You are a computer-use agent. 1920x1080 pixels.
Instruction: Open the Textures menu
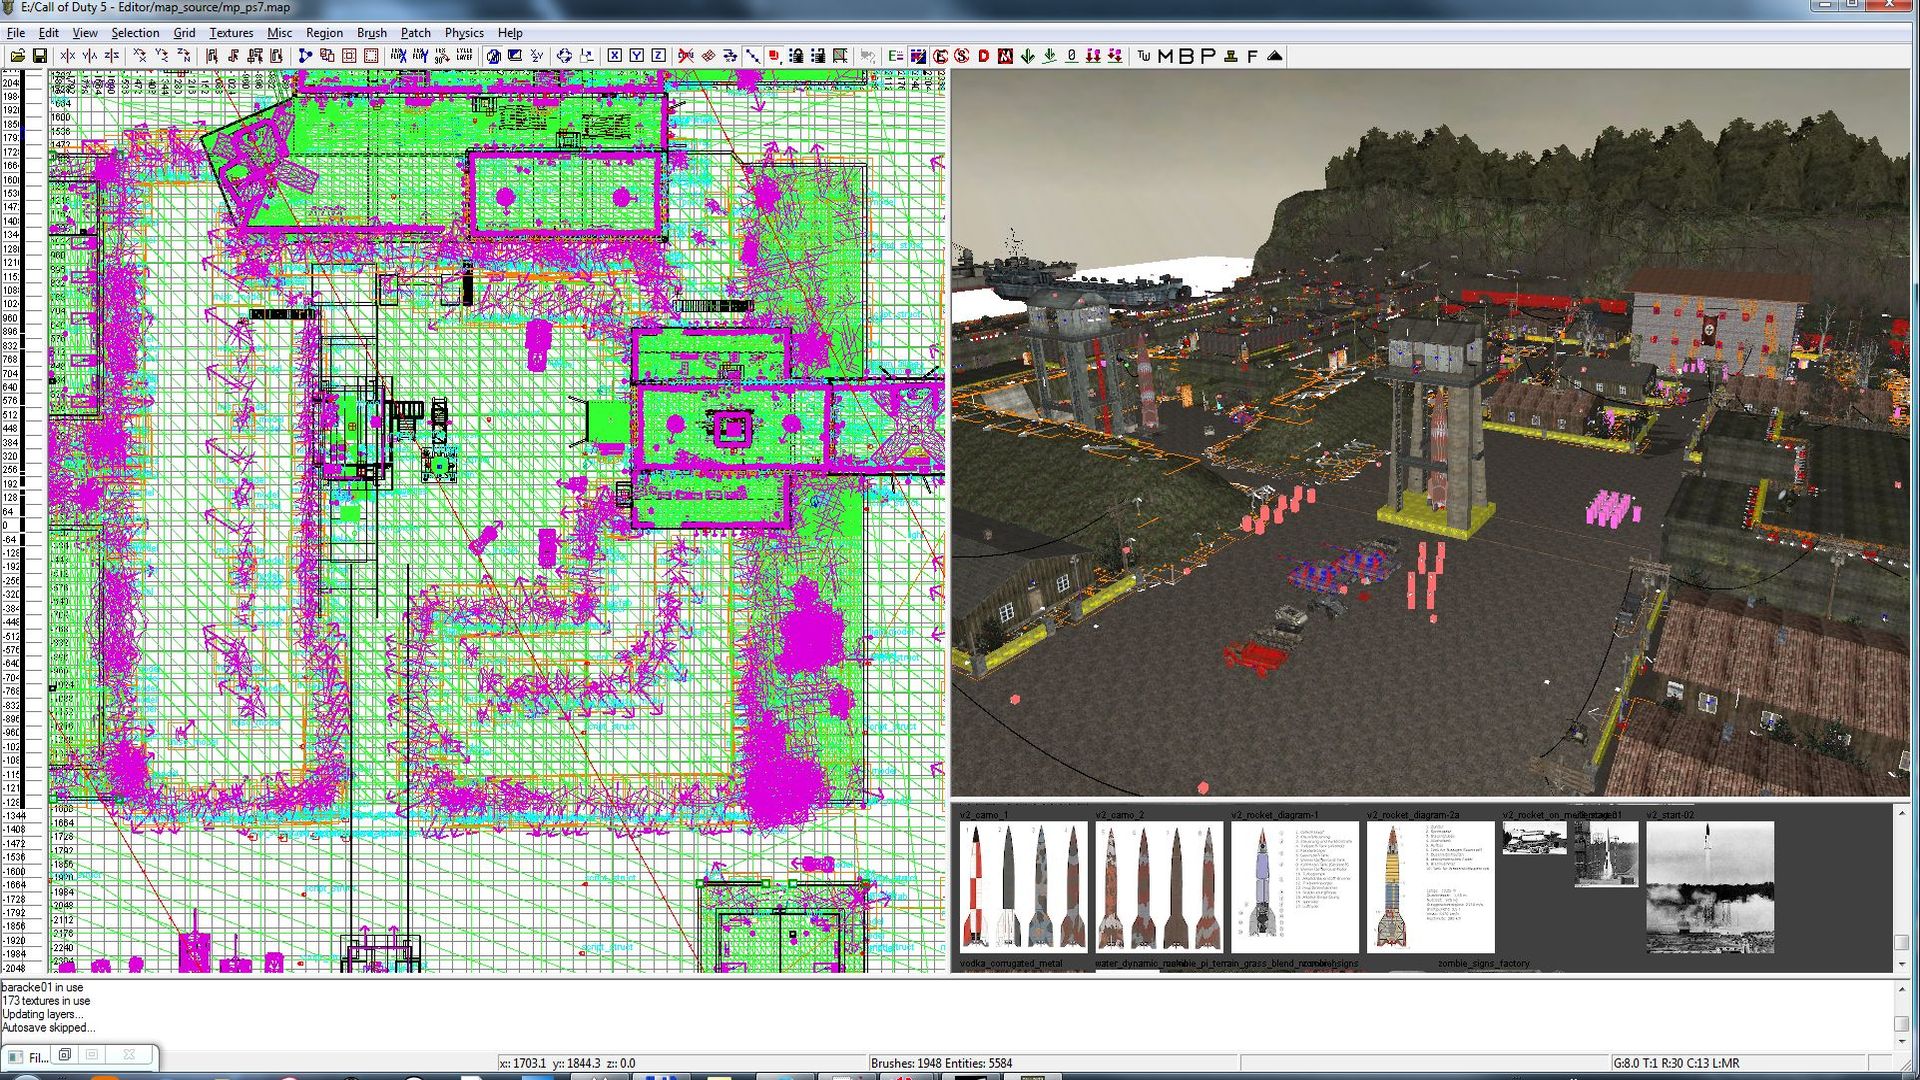(x=231, y=33)
